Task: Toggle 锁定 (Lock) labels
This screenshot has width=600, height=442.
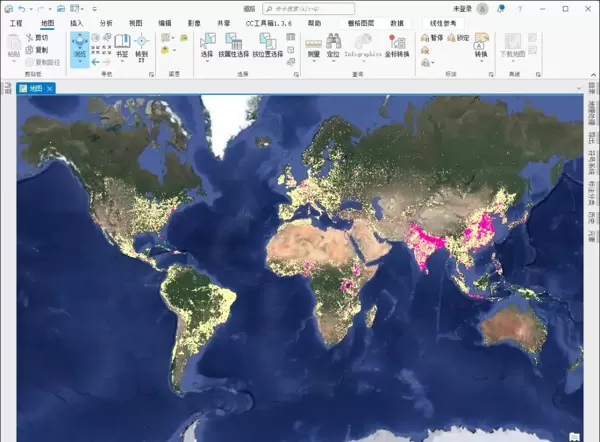Action: pos(458,37)
